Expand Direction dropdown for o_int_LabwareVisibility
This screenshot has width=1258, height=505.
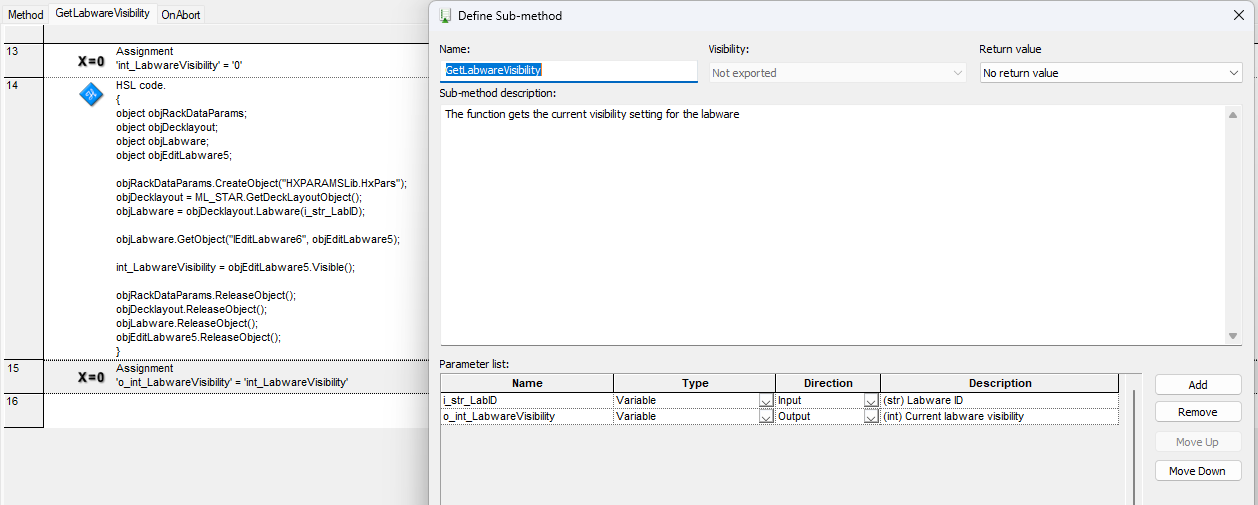pos(871,417)
